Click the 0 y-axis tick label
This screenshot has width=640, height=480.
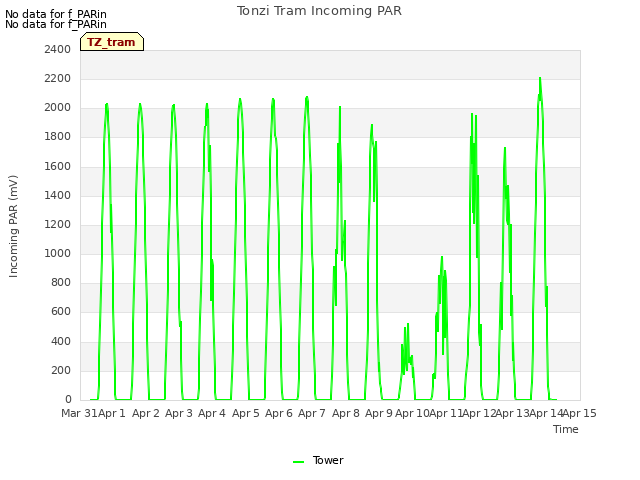(68, 399)
